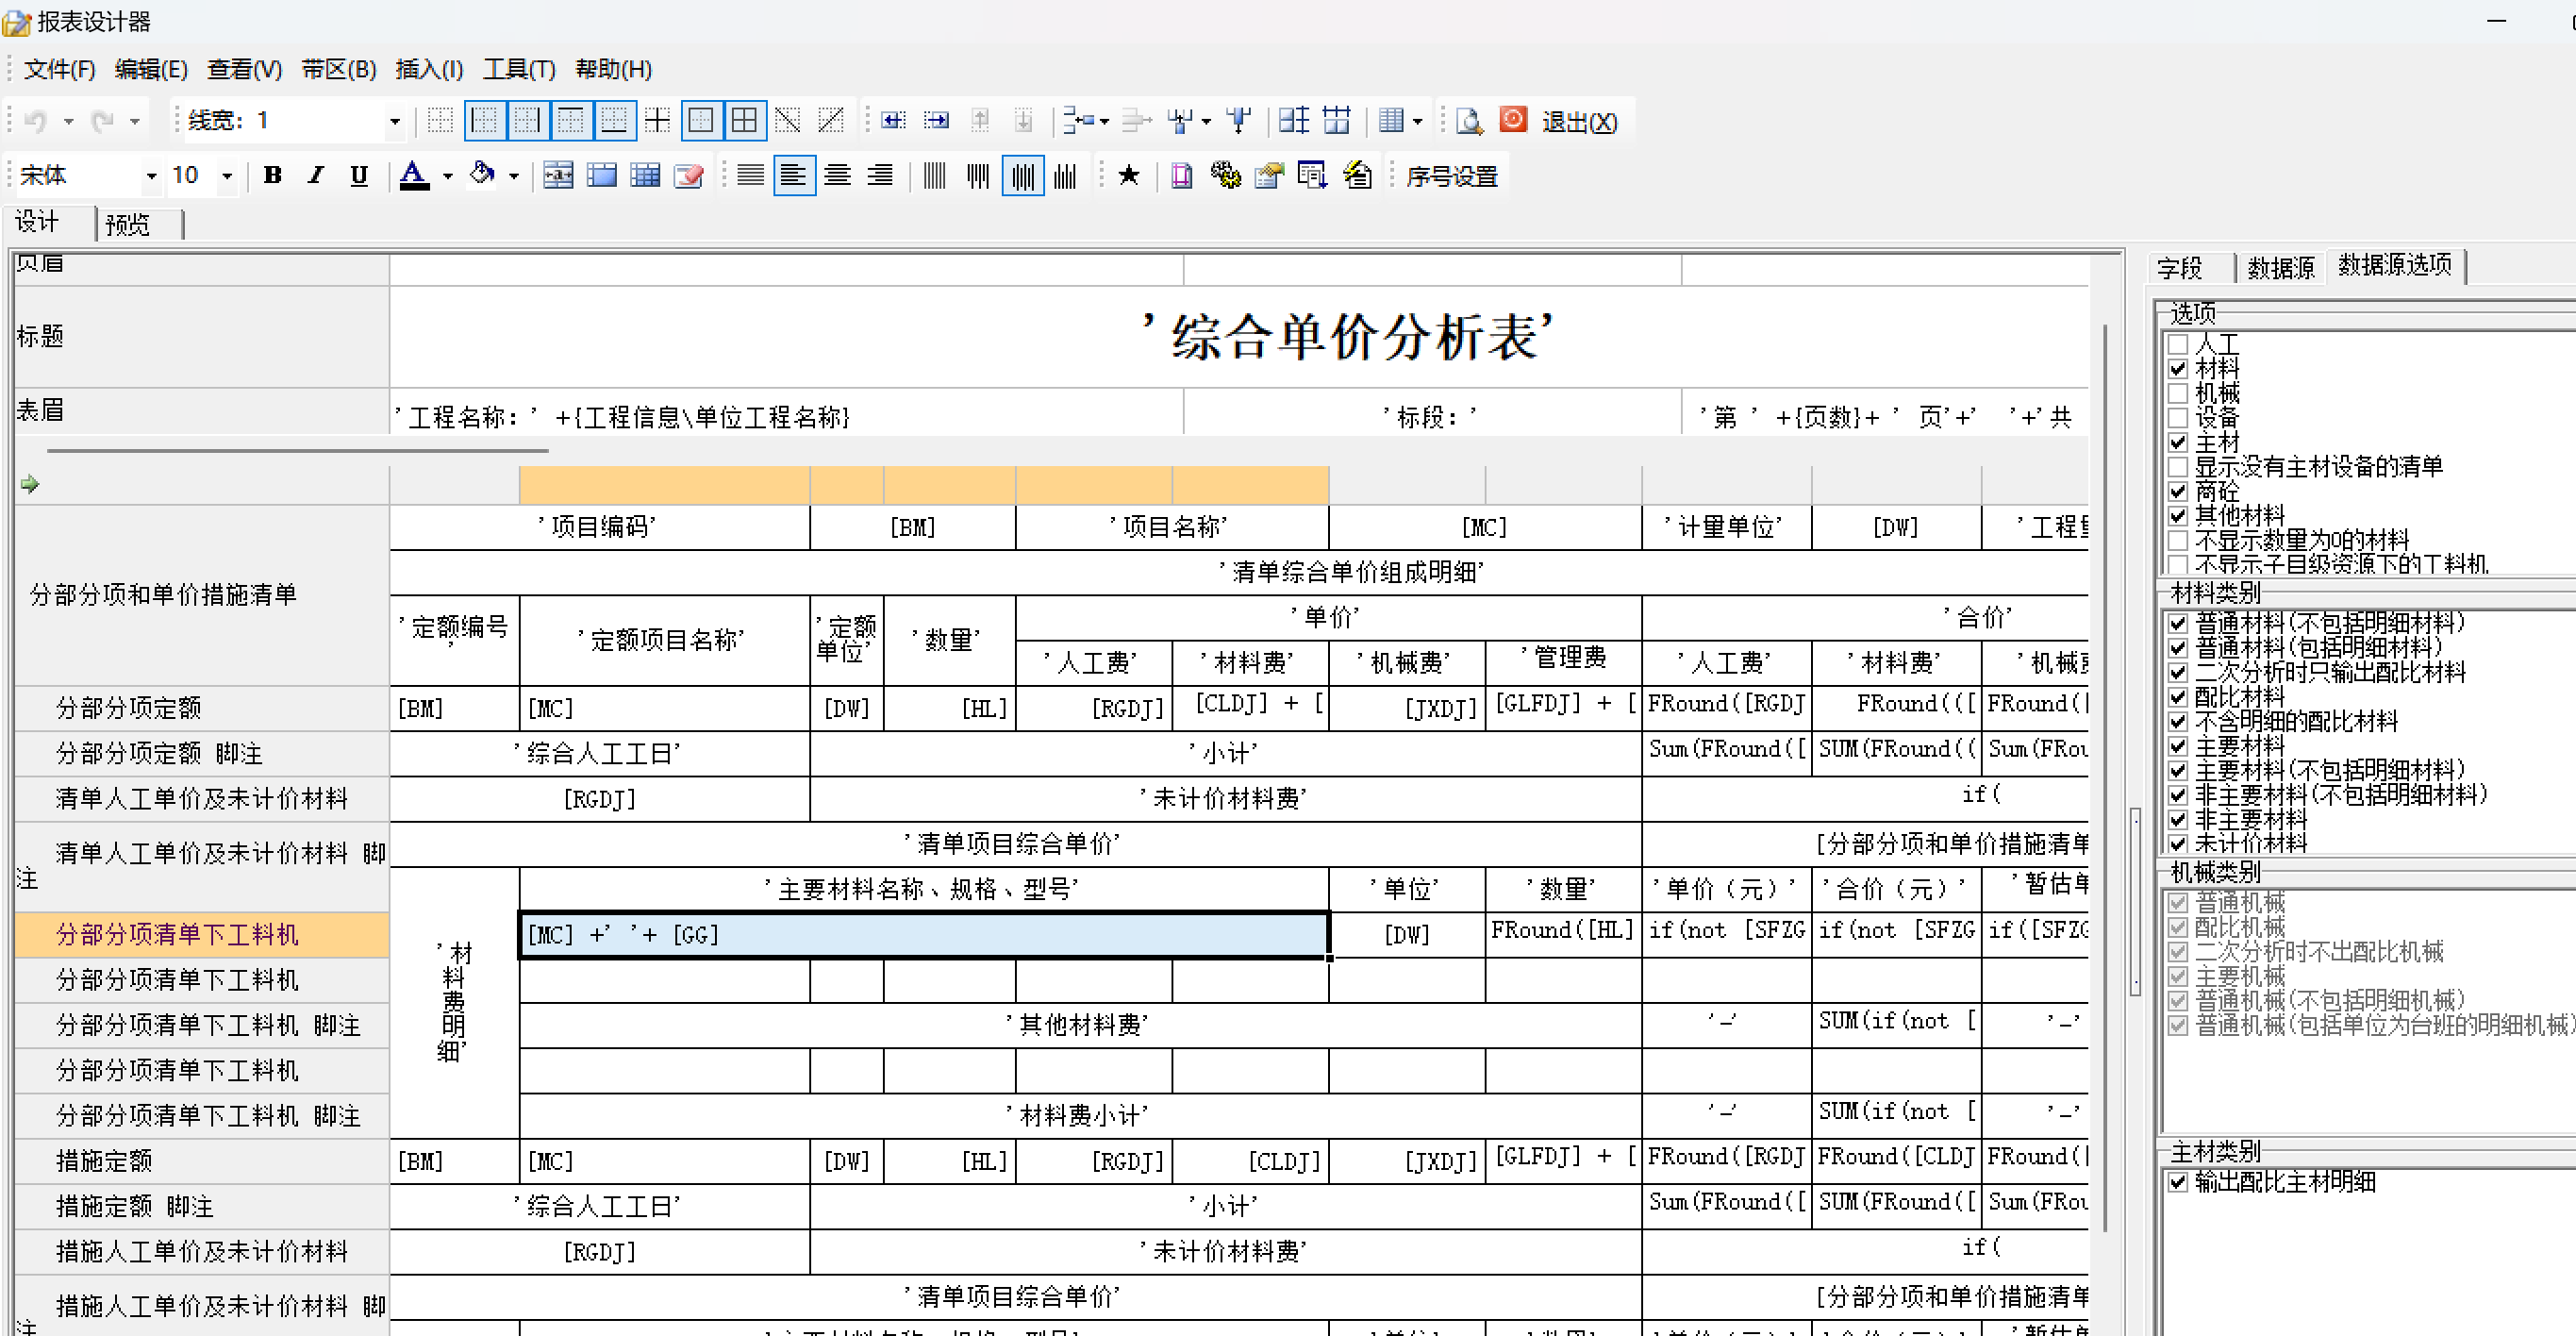
Task: Click the merge cells icon
Action: click(x=558, y=176)
